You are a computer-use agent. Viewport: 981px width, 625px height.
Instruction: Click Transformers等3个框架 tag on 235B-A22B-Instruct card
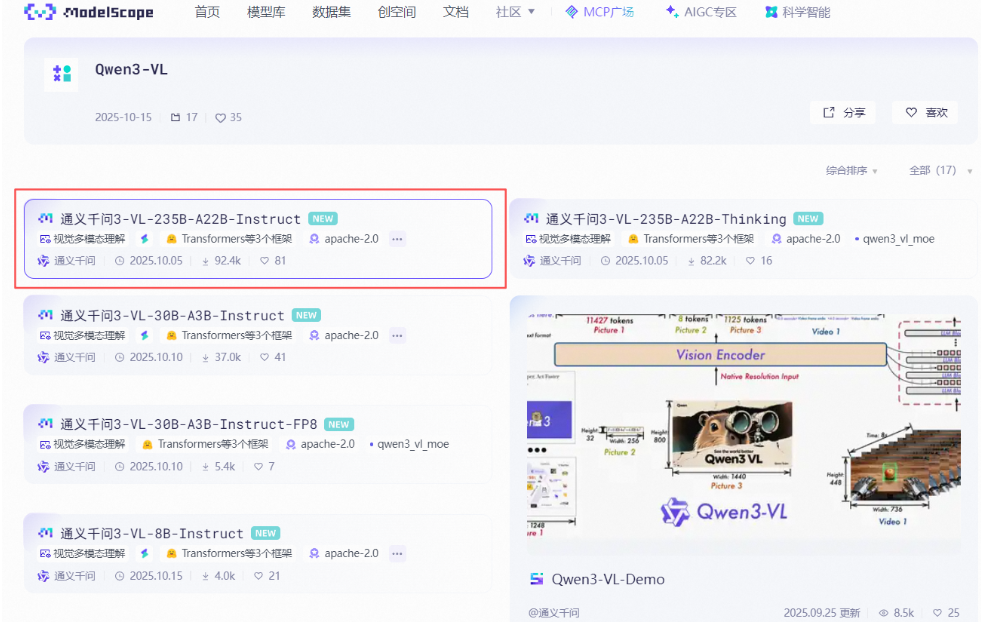(229, 239)
